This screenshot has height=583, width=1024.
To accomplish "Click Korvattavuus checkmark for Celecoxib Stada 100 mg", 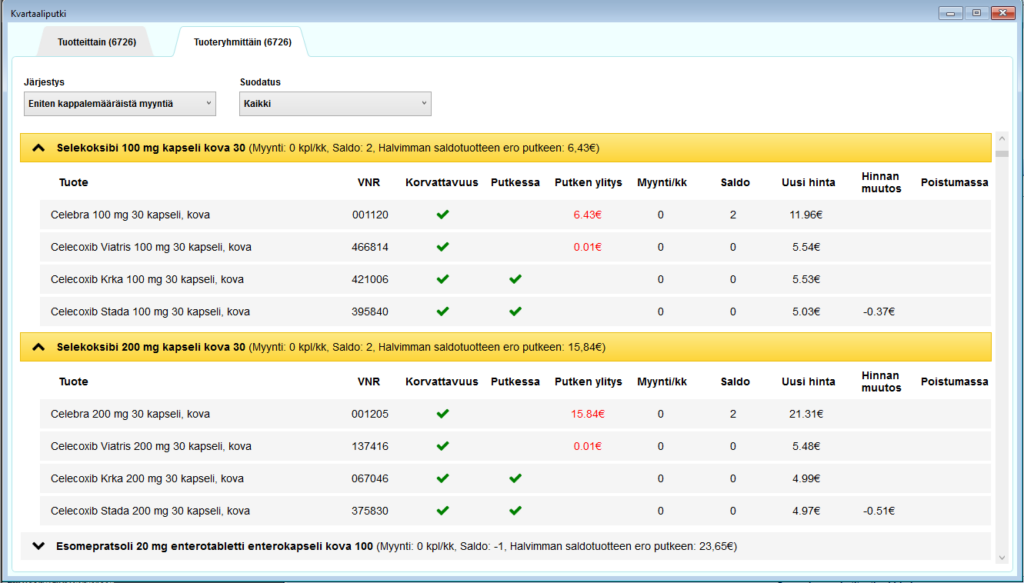I will [x=443, y=311].
